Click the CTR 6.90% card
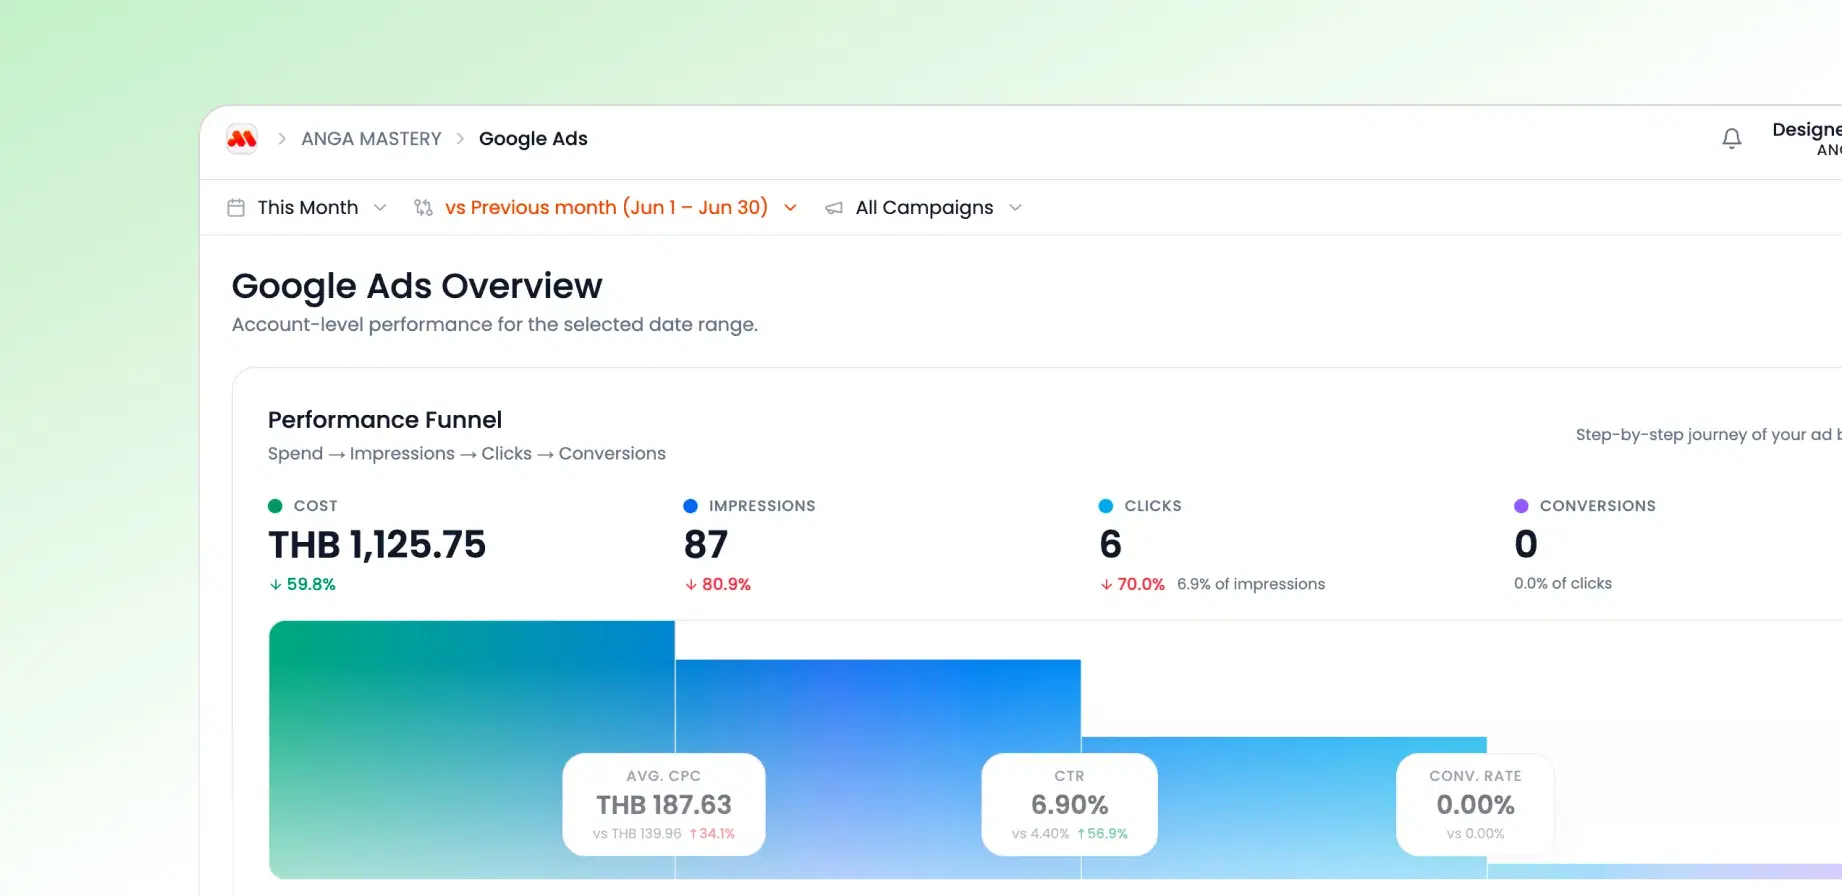1842x896 pixels. point(1069,804)
